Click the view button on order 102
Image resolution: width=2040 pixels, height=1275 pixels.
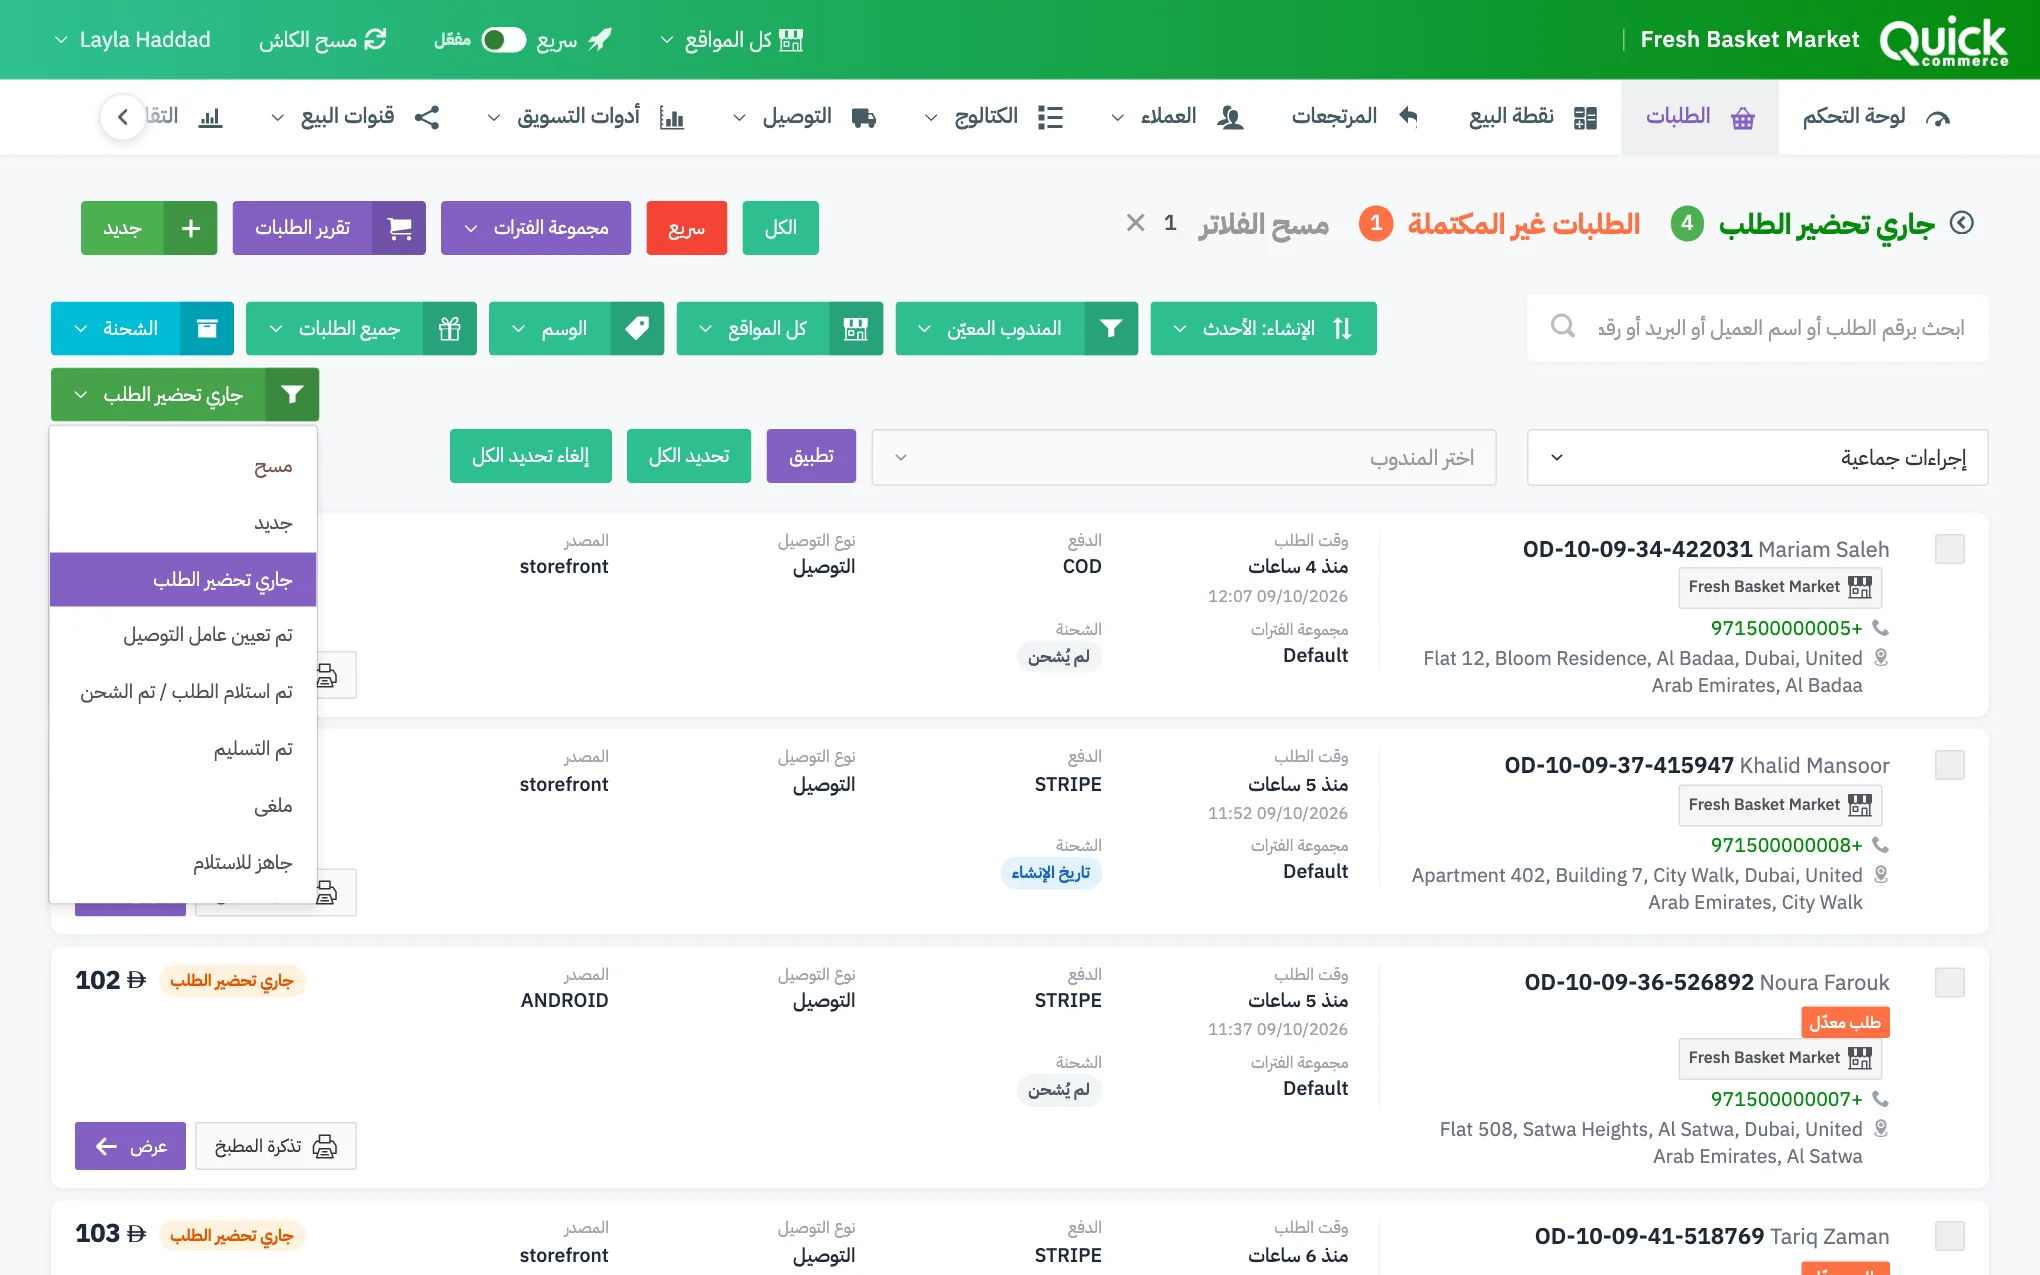pyautogui.click(x=130, y=1146)
